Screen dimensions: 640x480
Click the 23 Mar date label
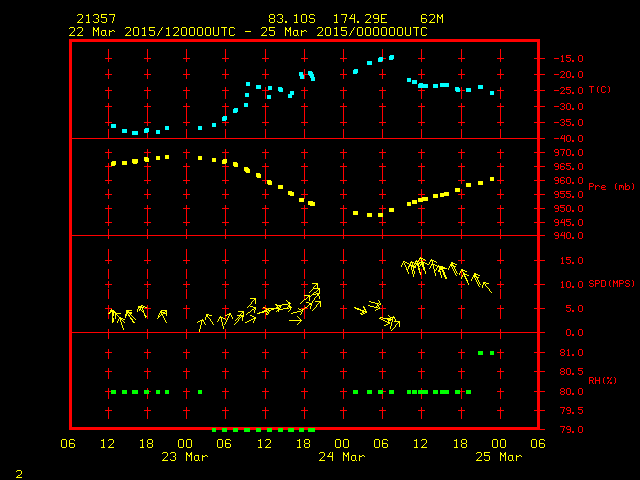[185, 456]
